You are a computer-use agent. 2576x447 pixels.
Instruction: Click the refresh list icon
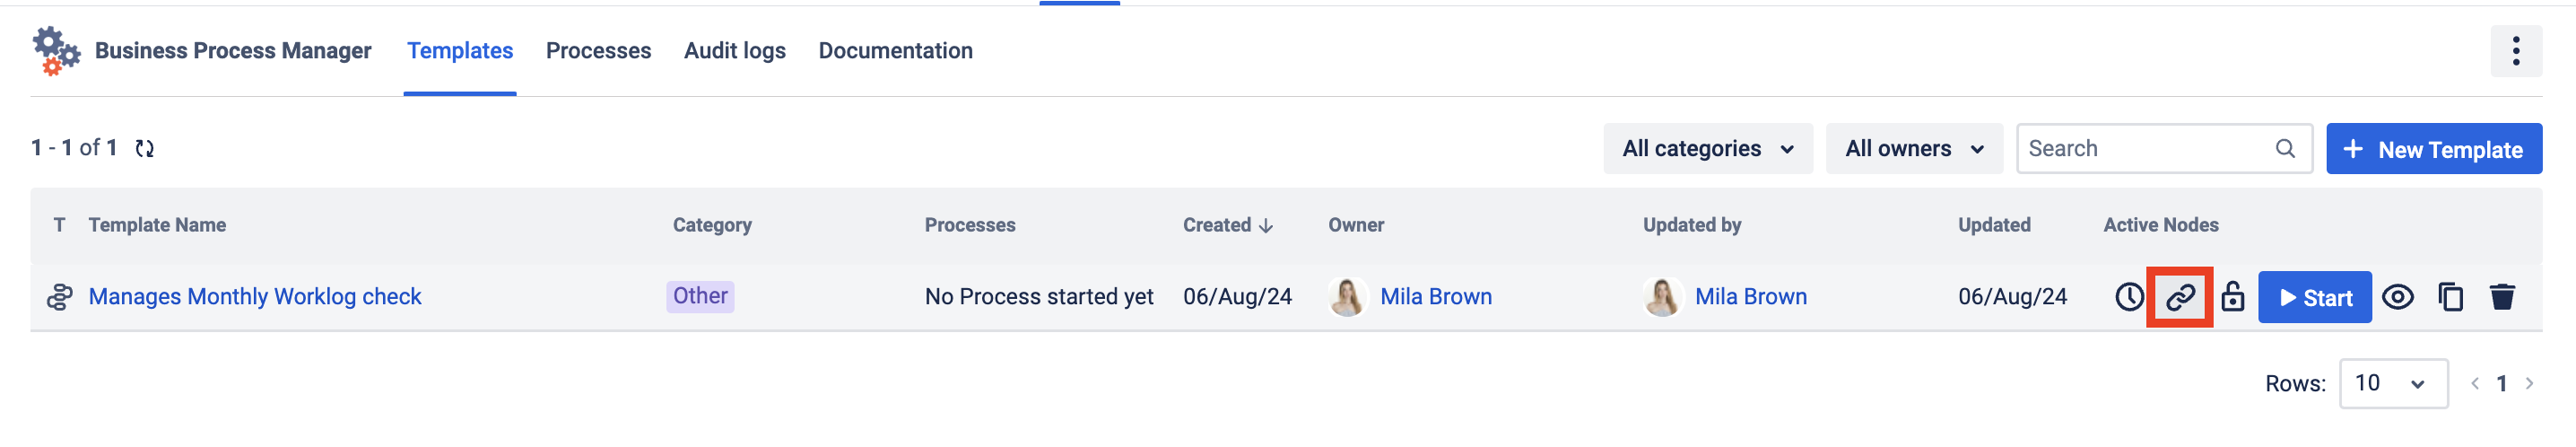145,149
